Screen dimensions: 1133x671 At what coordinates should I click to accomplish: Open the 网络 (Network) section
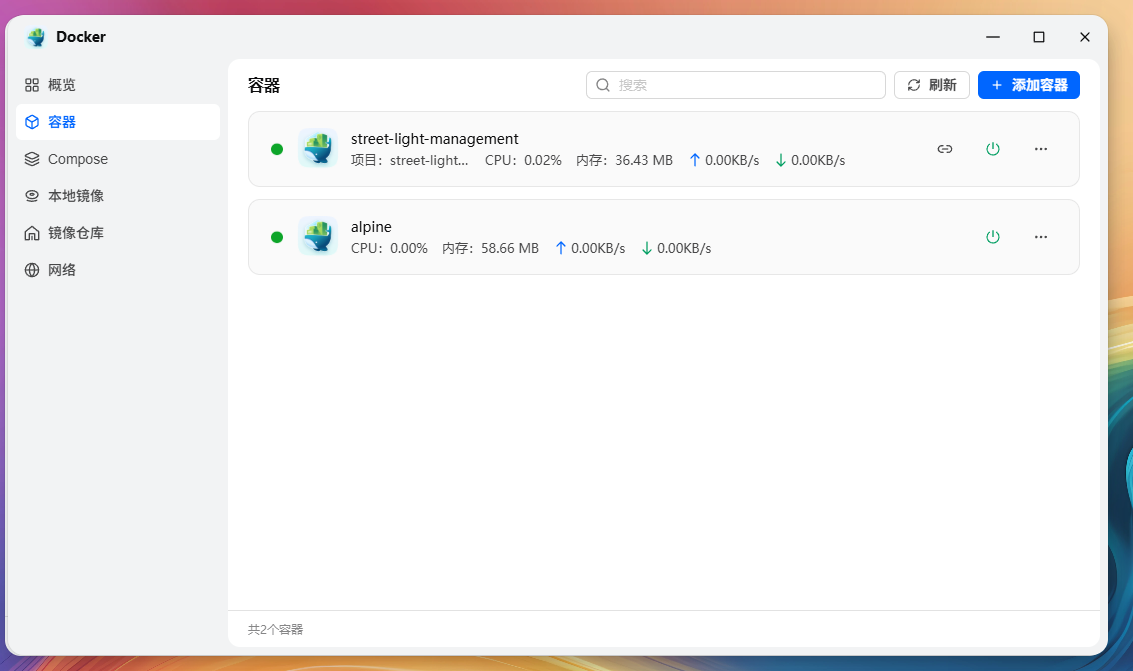61,269
